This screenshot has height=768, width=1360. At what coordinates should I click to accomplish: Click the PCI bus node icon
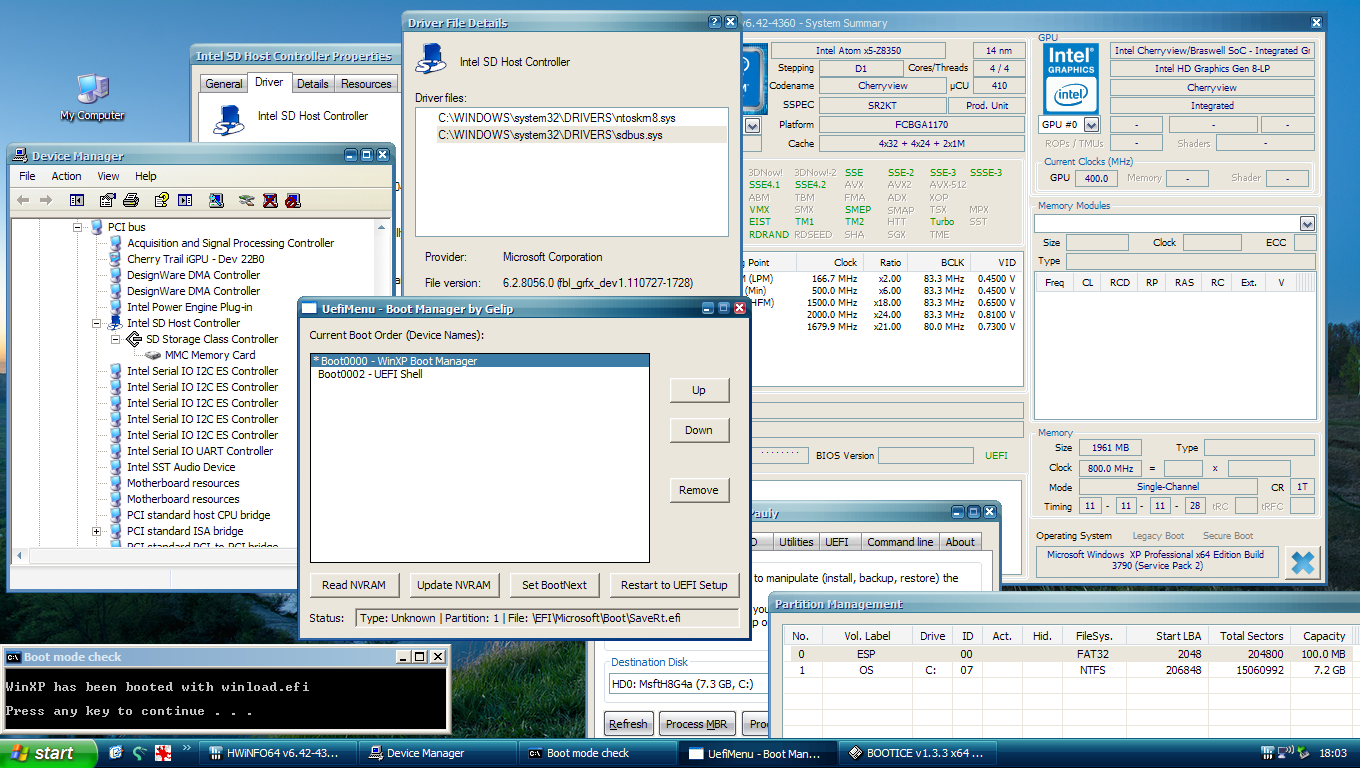(96, 227)
